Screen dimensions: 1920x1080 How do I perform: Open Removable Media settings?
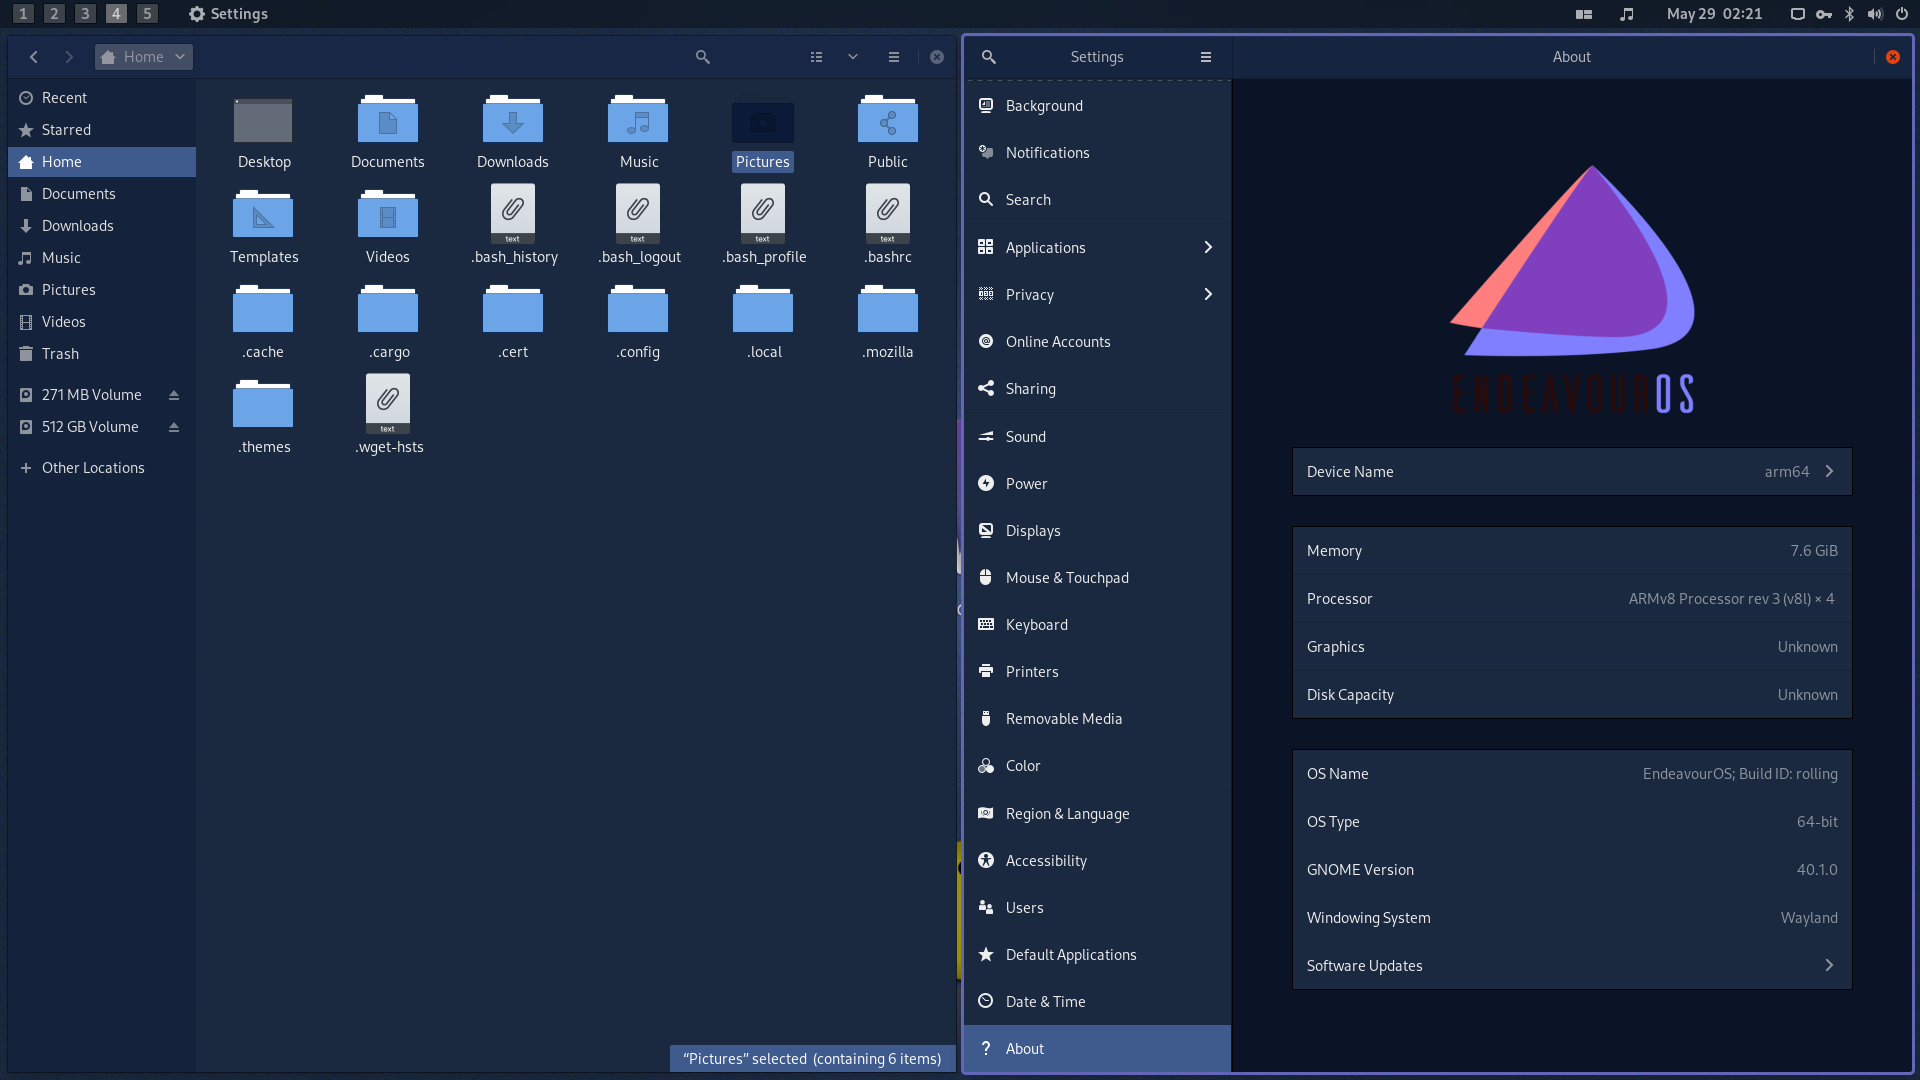[x=1097, y=719]
